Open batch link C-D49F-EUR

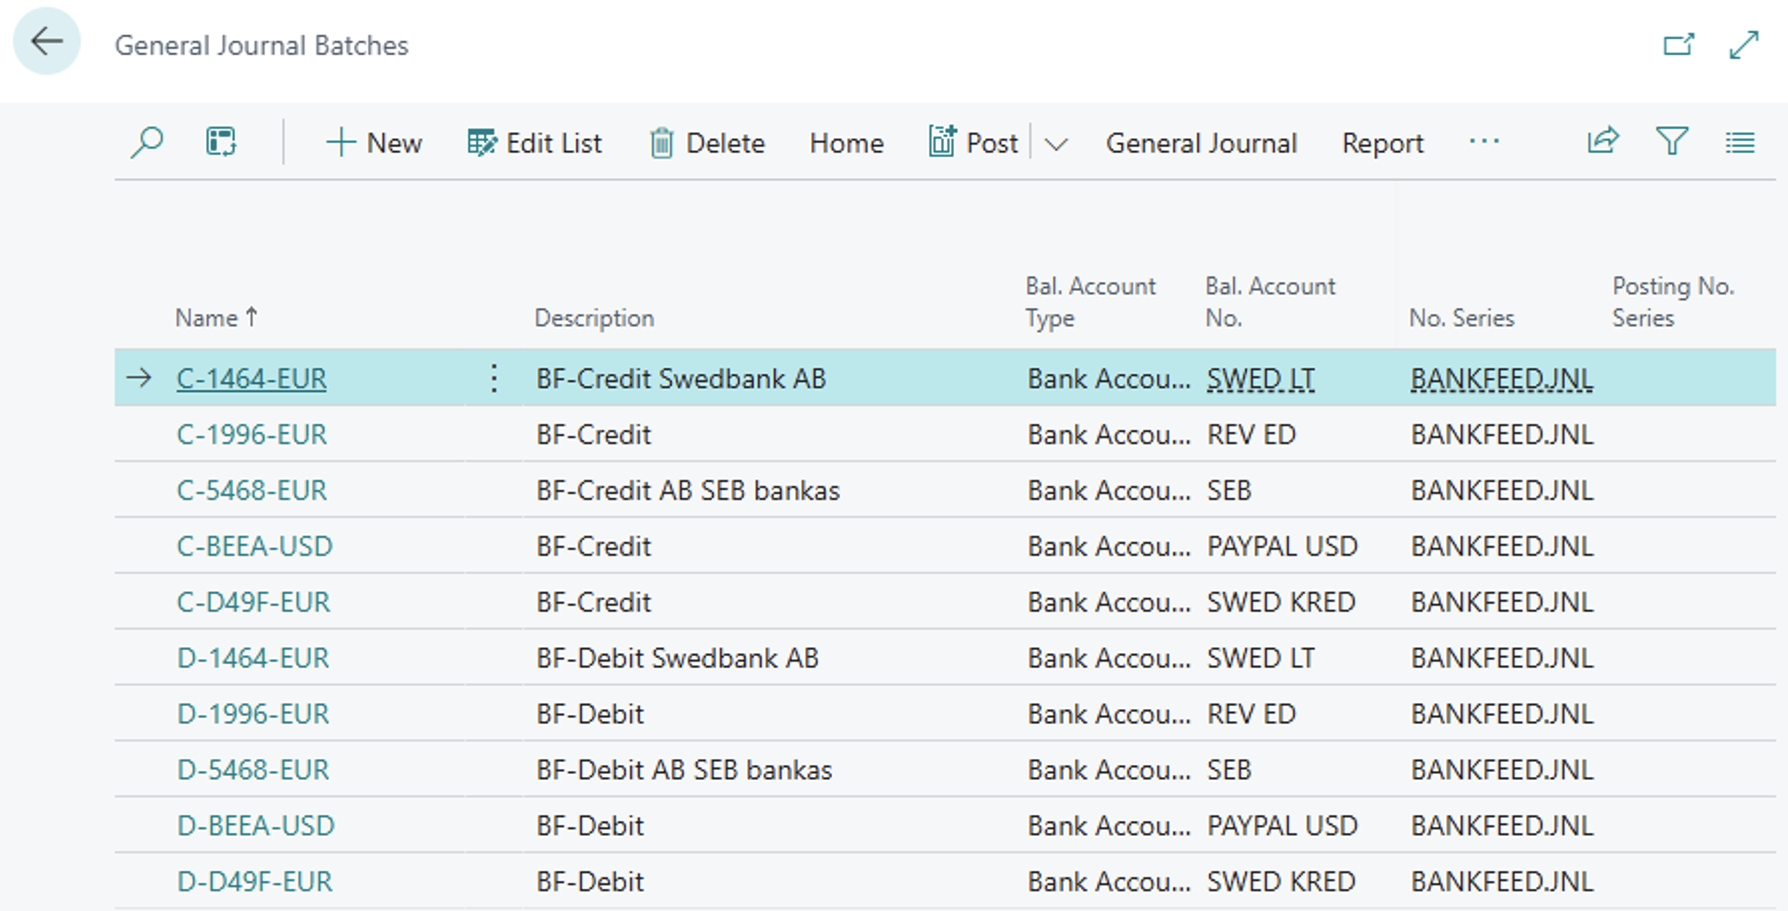(253, 603)
